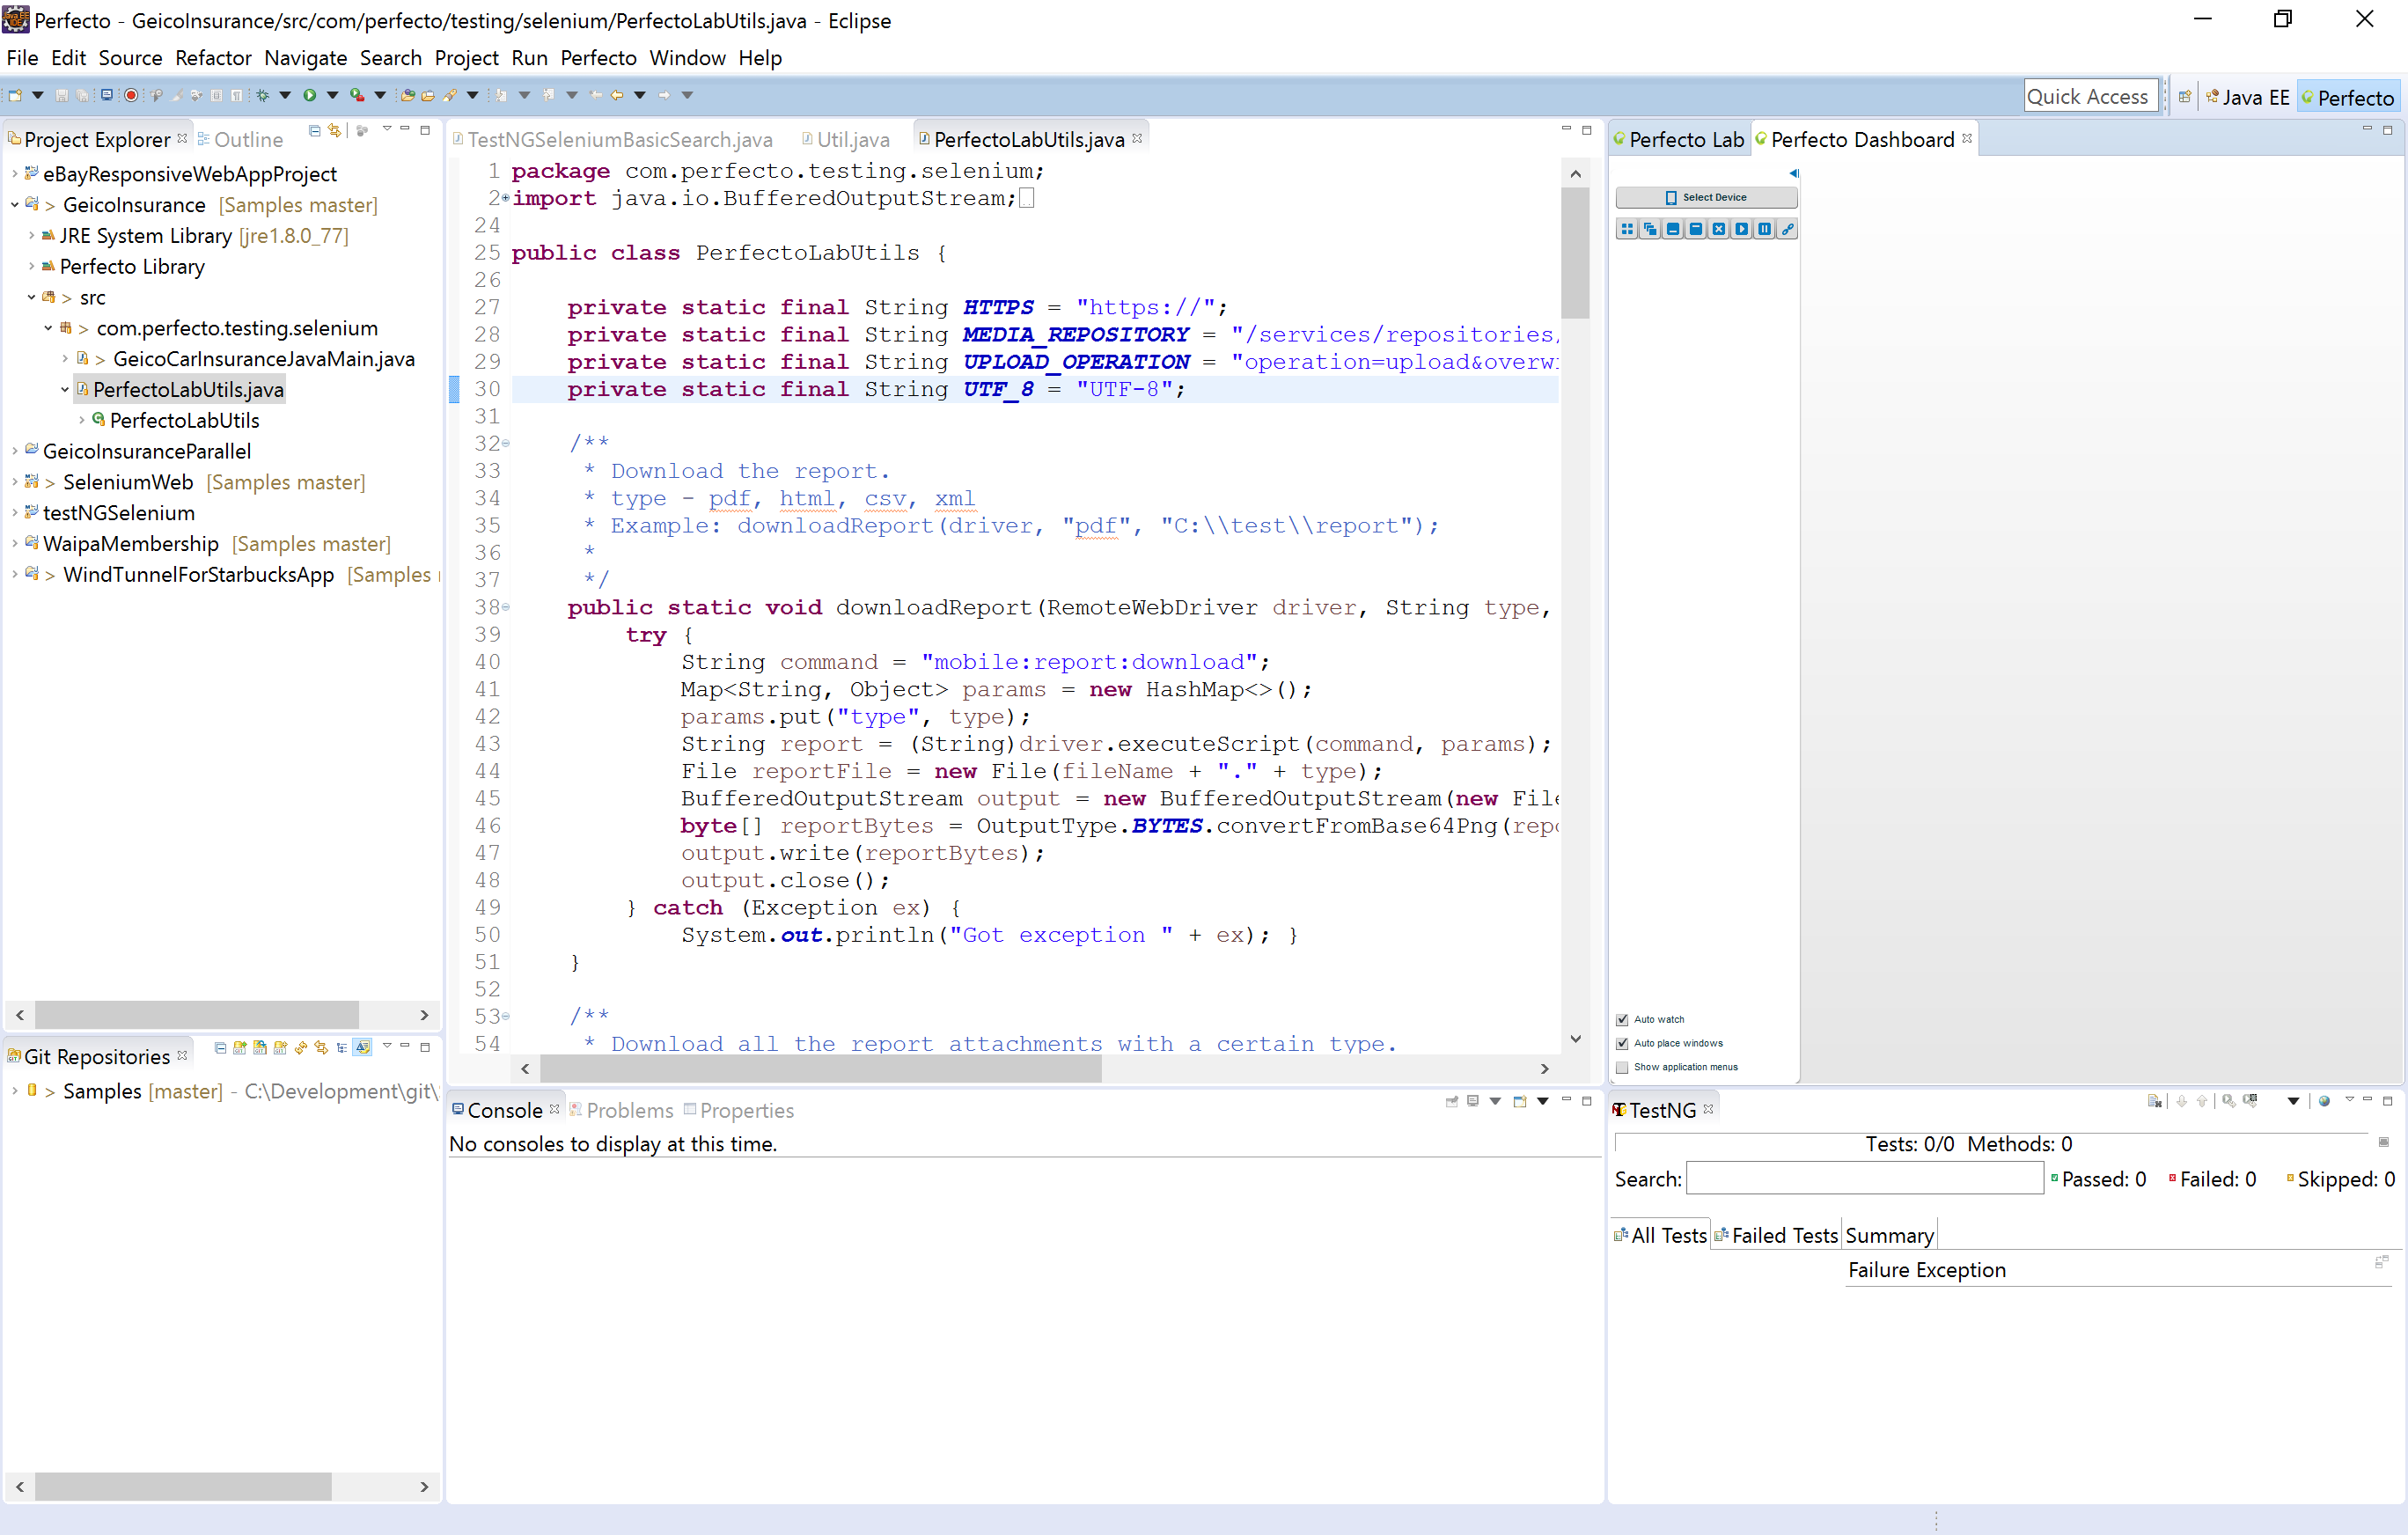This screenshot has height=1535, width=2408.
Task: Click the tile devices icon in Perfecto Dashboard
Action: [x=1627, y=229]
